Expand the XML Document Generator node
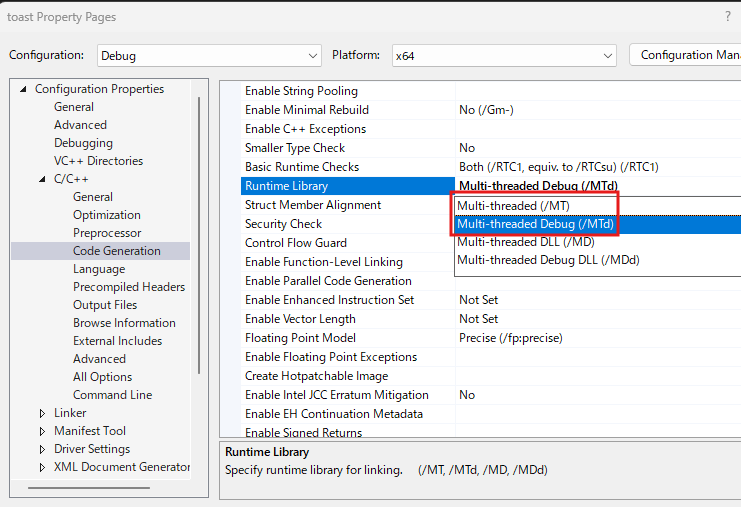 [42, 467]
